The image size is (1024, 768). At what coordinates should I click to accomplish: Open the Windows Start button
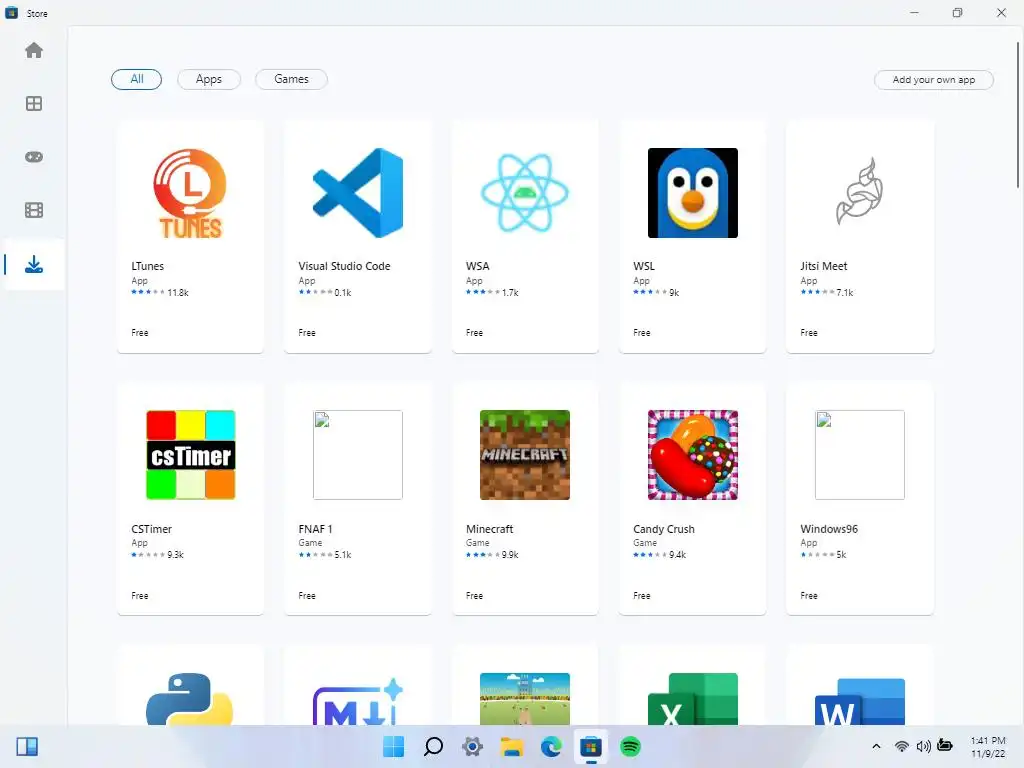point(394,746)
